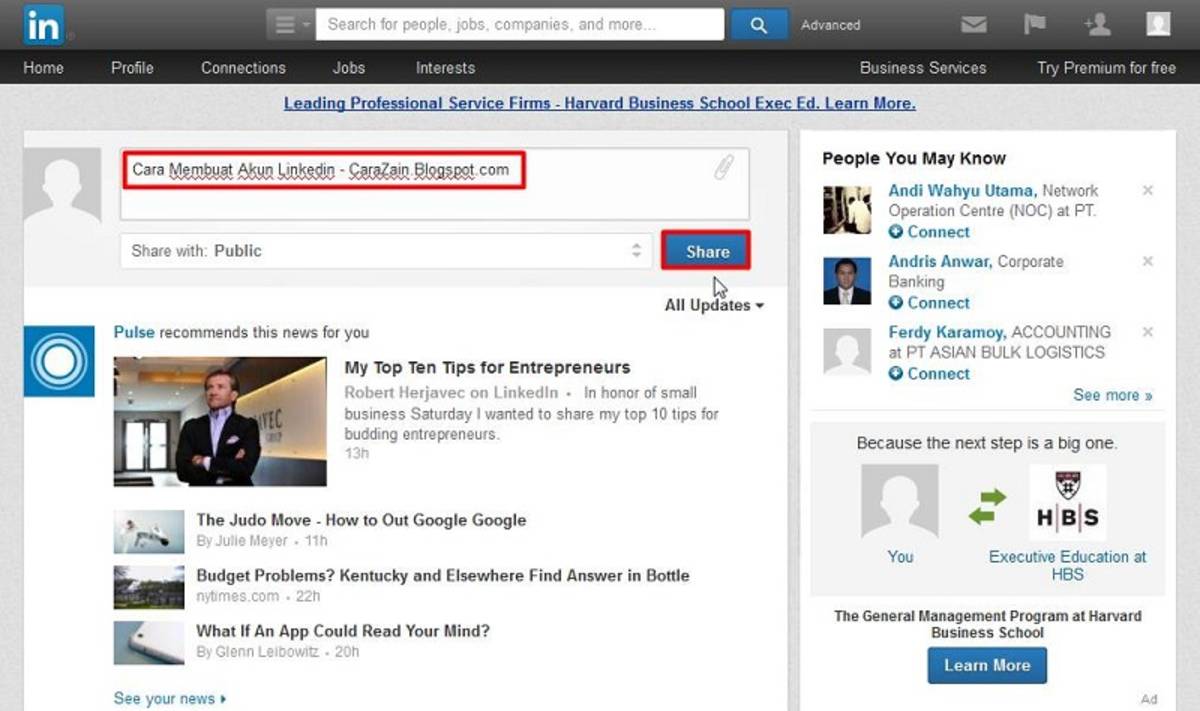The width and height of the screenshot is (1200, 711).
Task: Dismiss the Andi Wahyu Utama suggestion
Action: [x=1147, y=190]
